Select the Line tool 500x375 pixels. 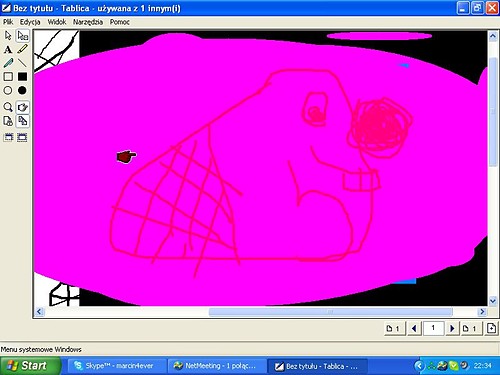[22, 63]
